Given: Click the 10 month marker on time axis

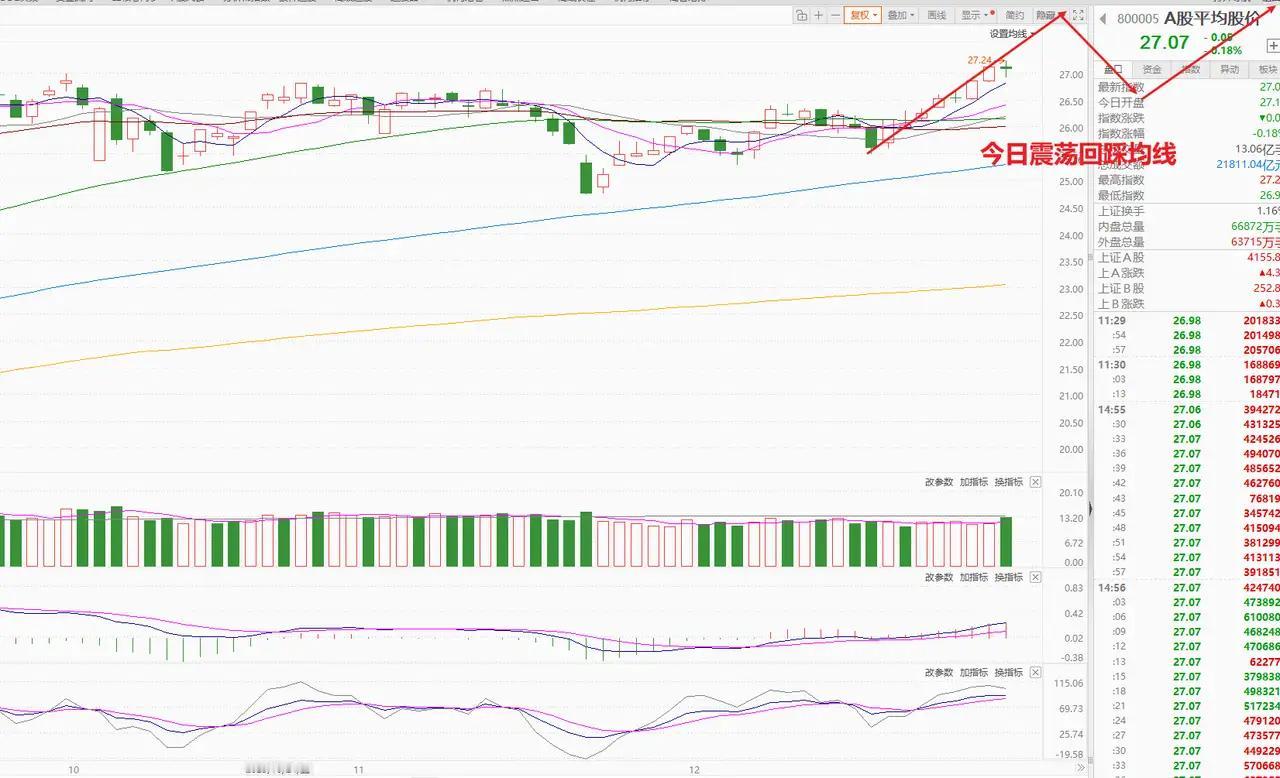Looking at the screenshot, I should pos(73,770).
